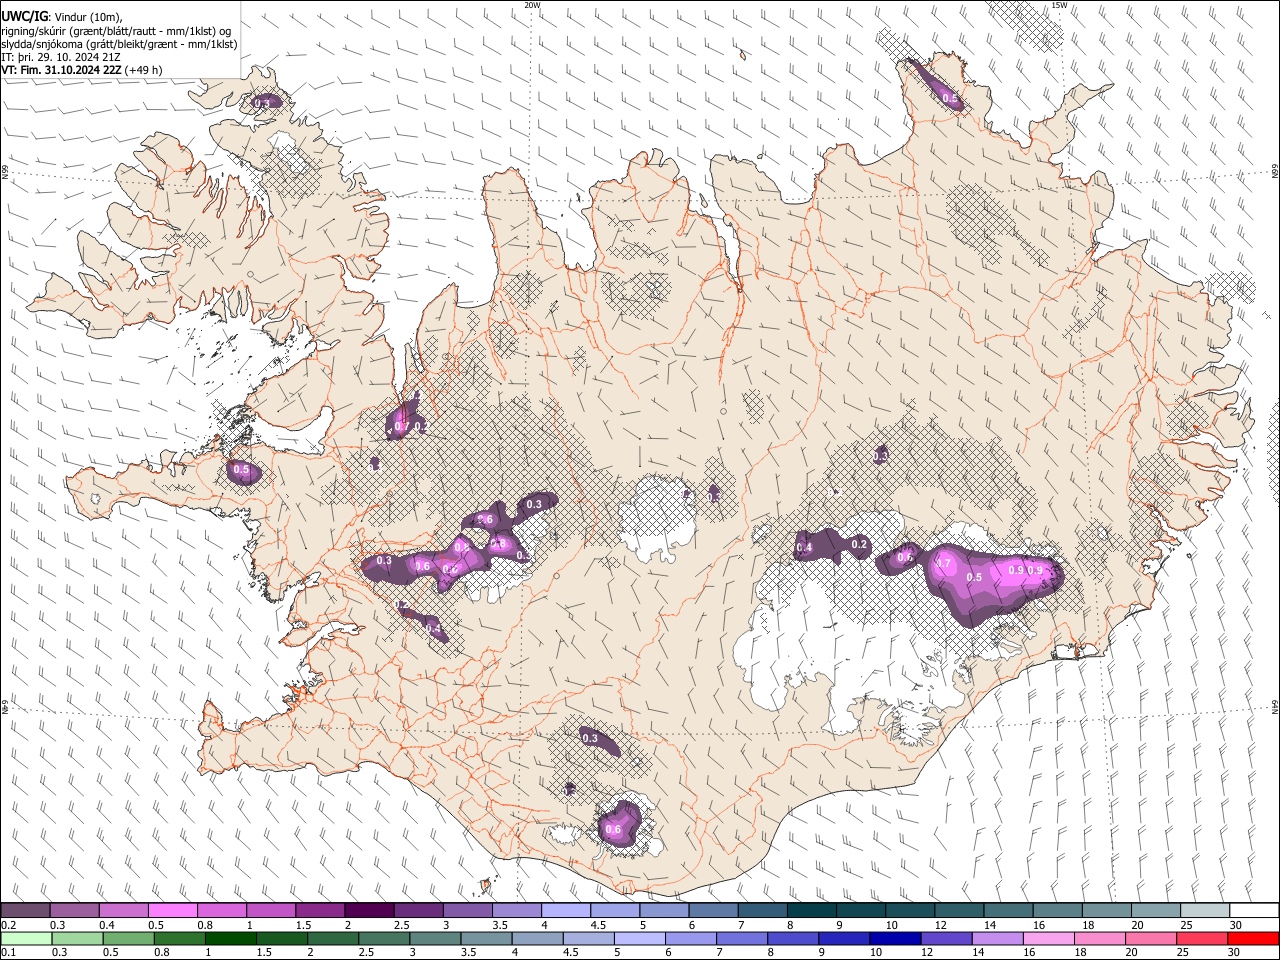The image size is (1280, 960).
Task: Click the '4.5' label under the upper scale
Action: tap(598, 925)
